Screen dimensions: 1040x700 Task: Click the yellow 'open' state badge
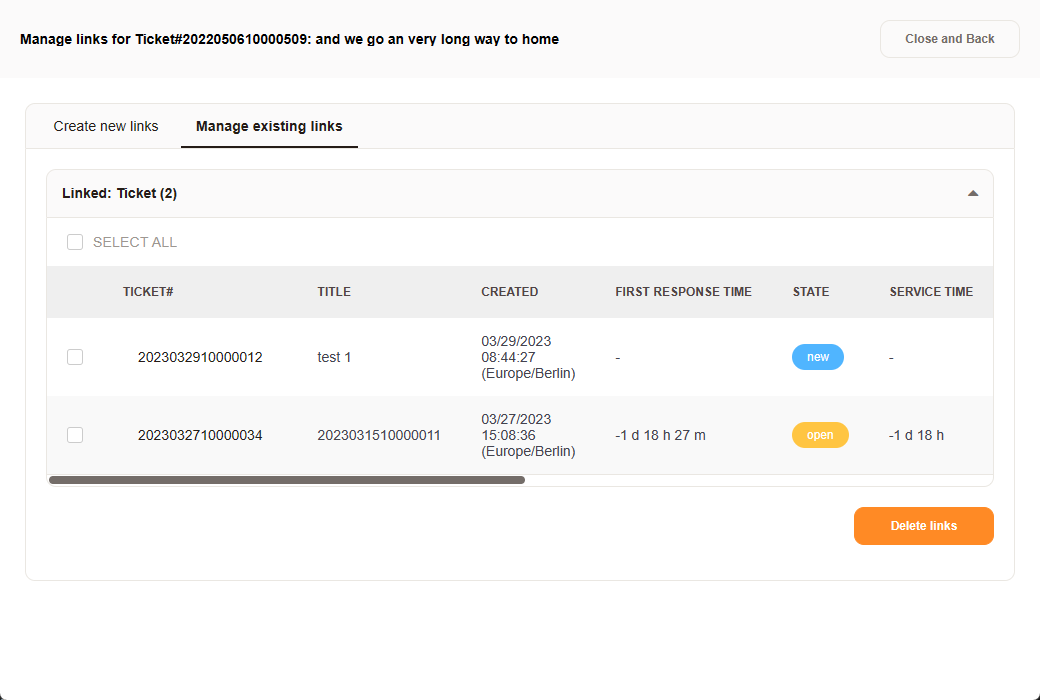pyautogui.click(x=820, y=435)
